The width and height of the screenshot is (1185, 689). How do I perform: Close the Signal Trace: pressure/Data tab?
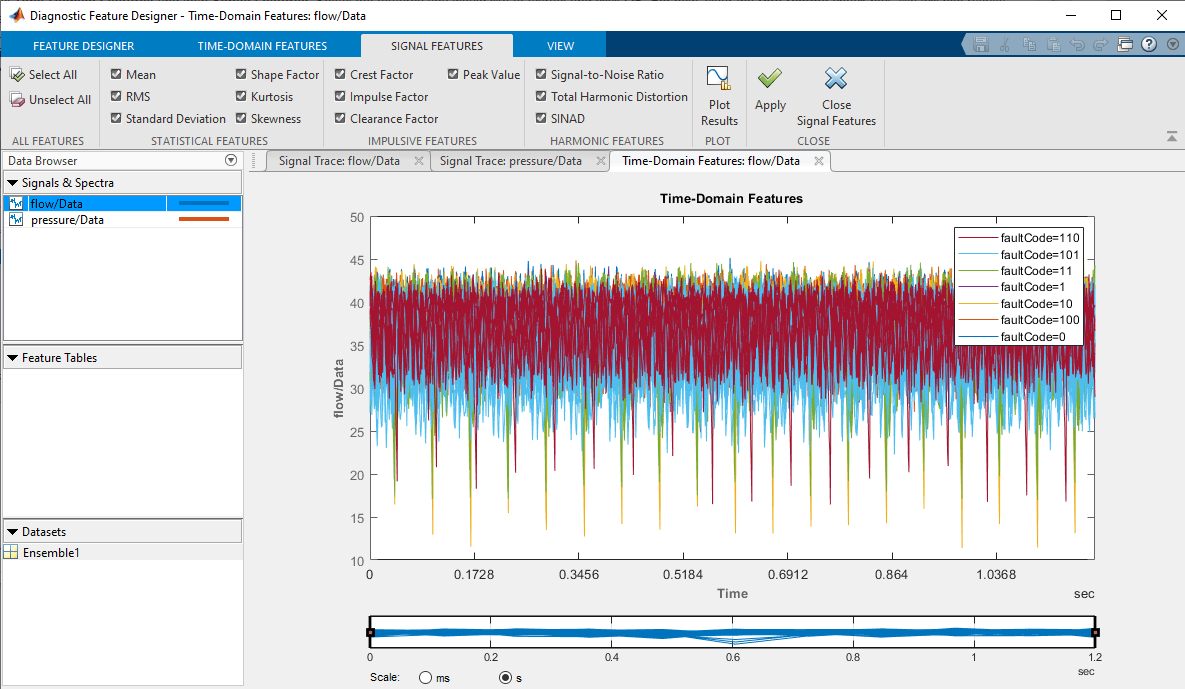click(x=600, y=161)
